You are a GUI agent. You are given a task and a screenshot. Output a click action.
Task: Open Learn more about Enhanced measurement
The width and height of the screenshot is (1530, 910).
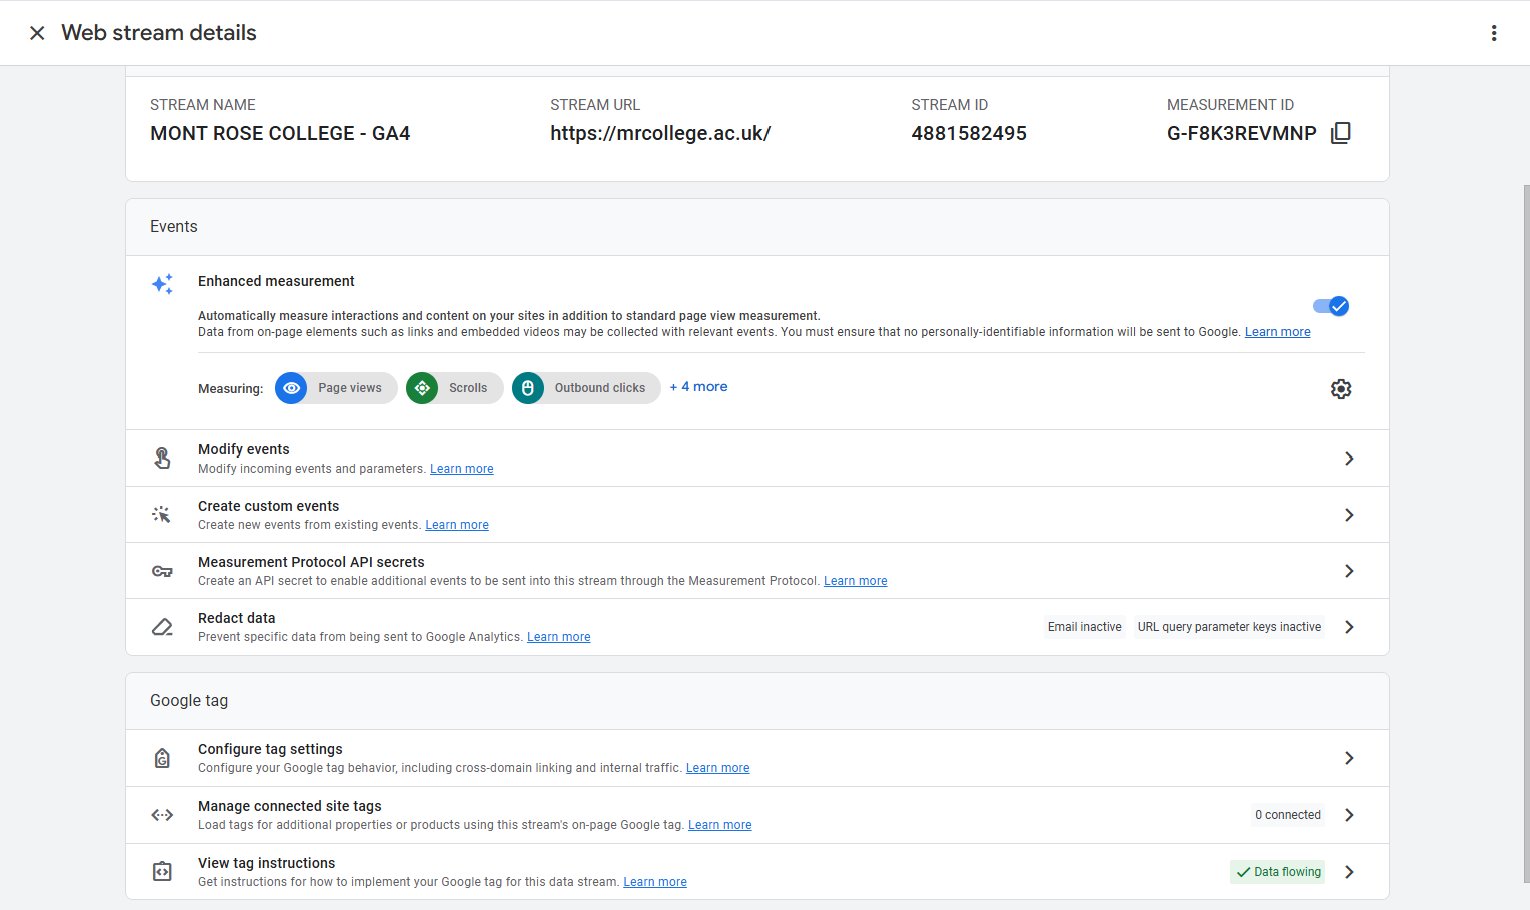pos(1277,331)
